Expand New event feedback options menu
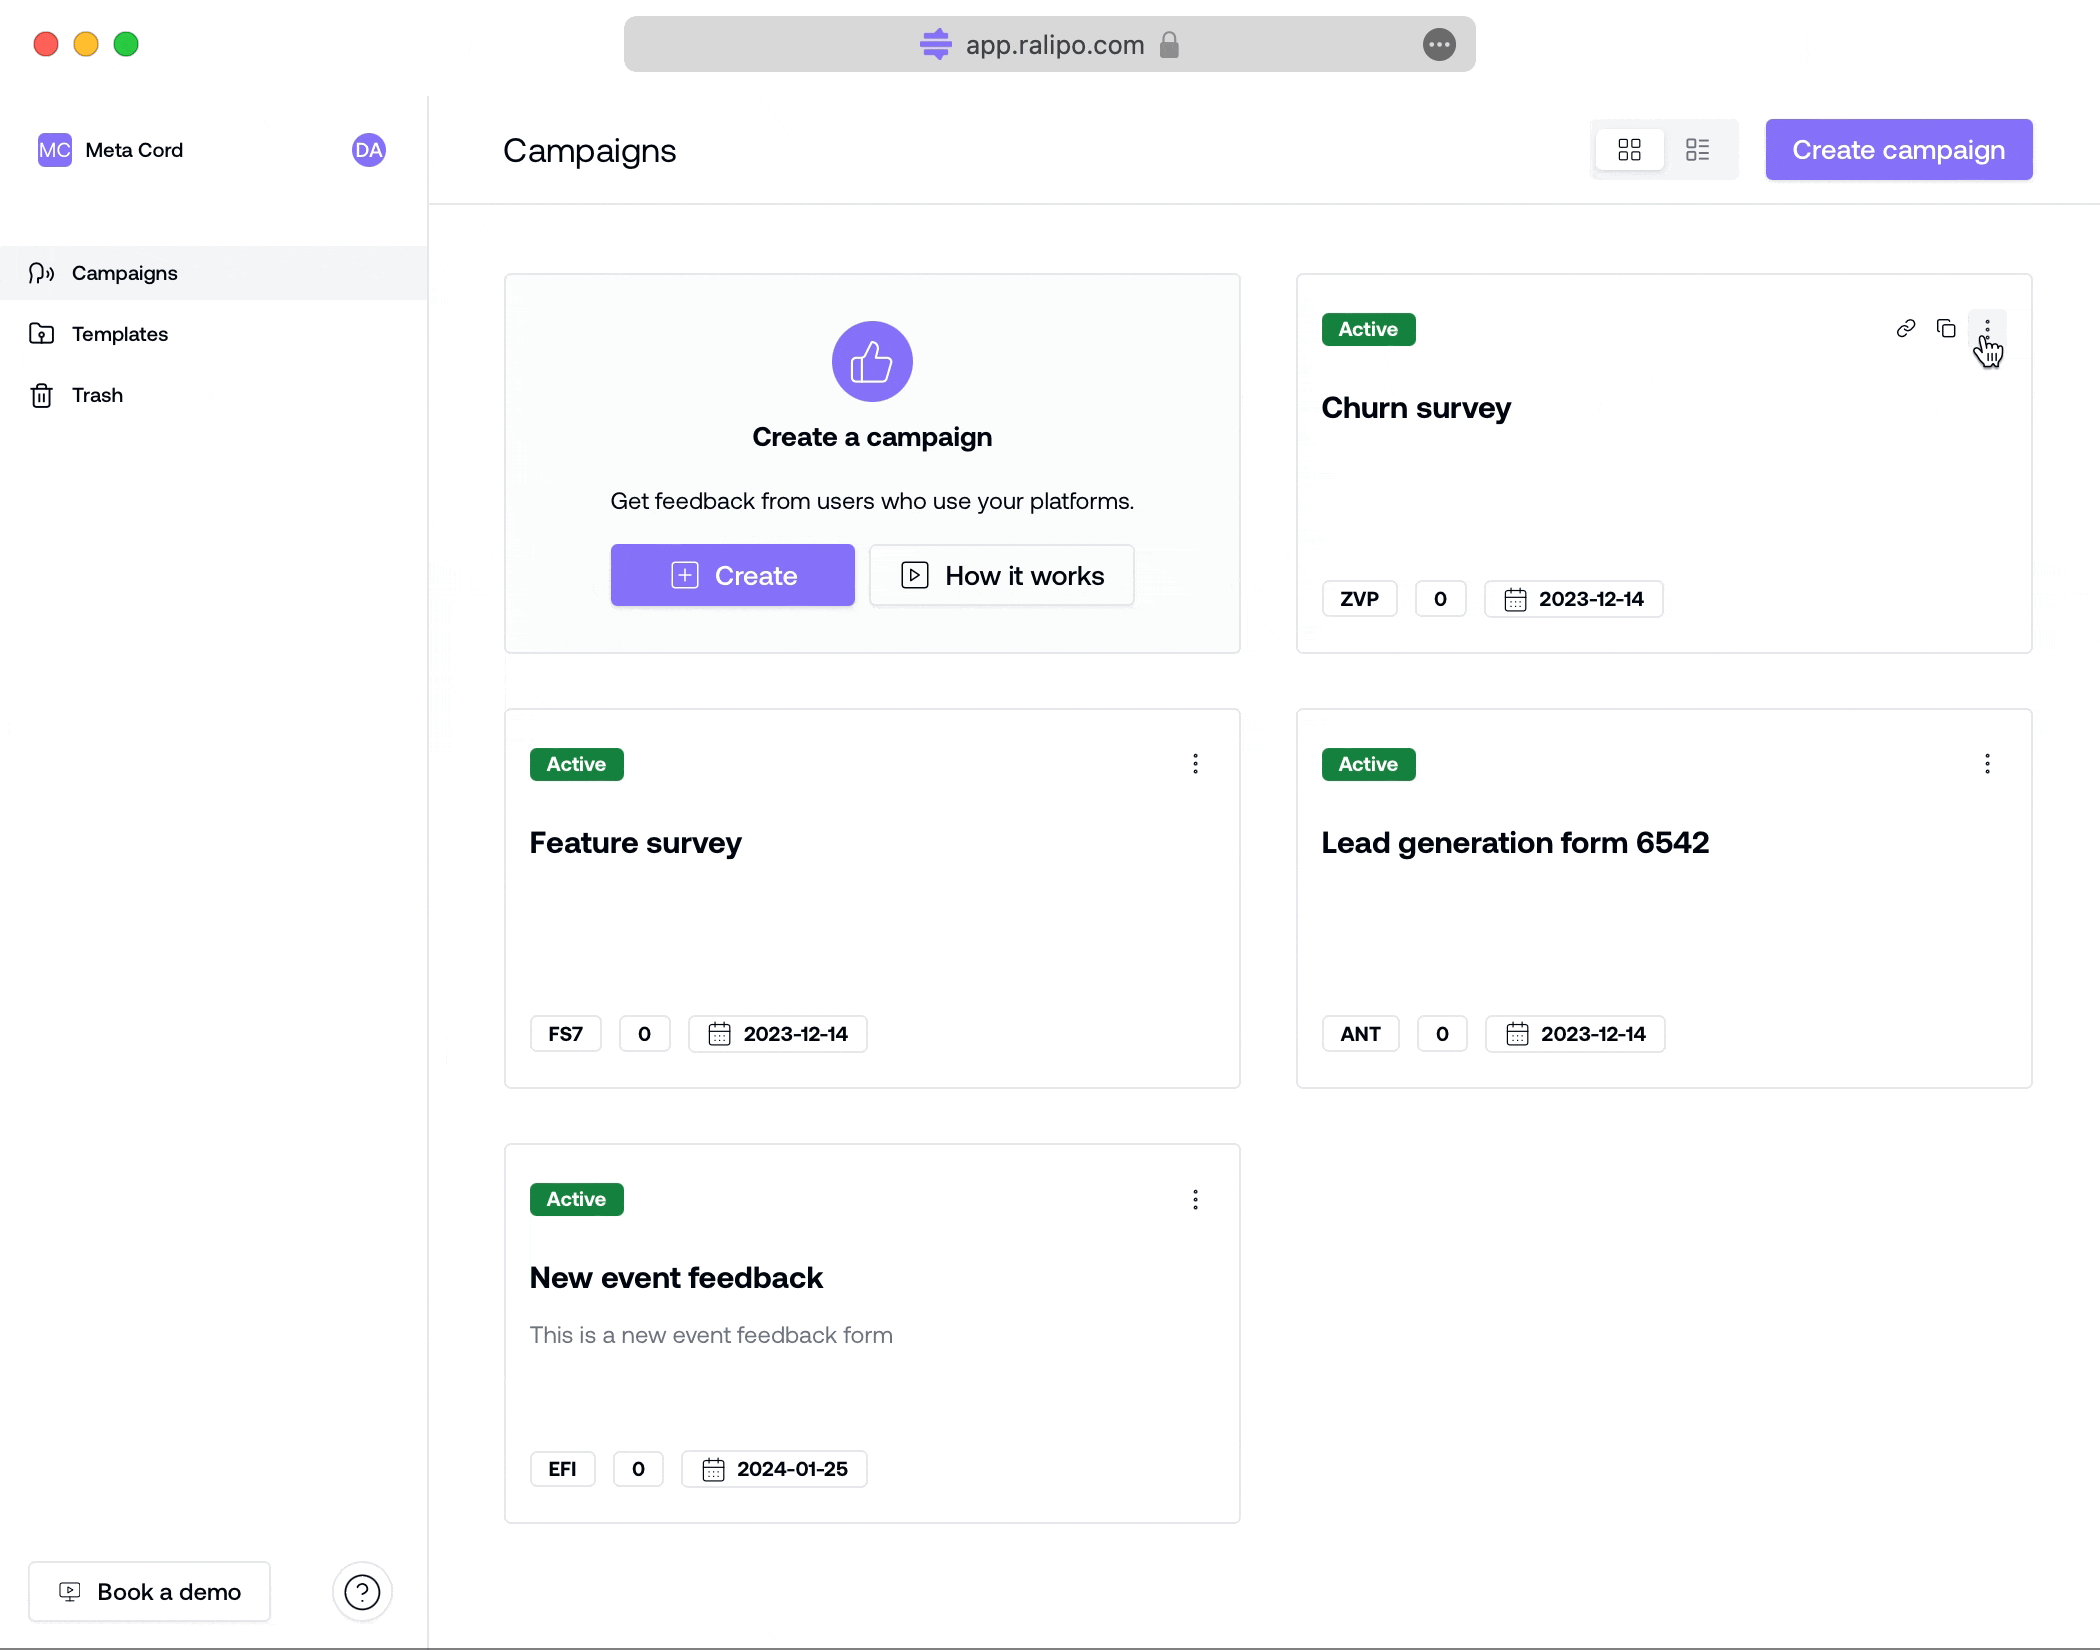The width and height of the screenshot is (2100, 1650). click(x=1195, y=1199)
